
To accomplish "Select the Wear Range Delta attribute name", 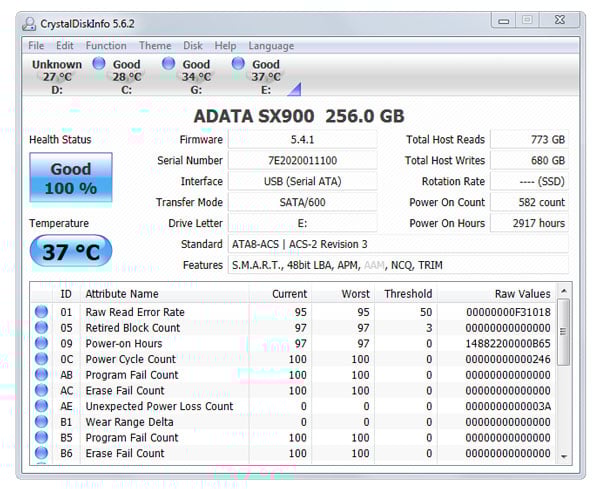I will point(129,422).
